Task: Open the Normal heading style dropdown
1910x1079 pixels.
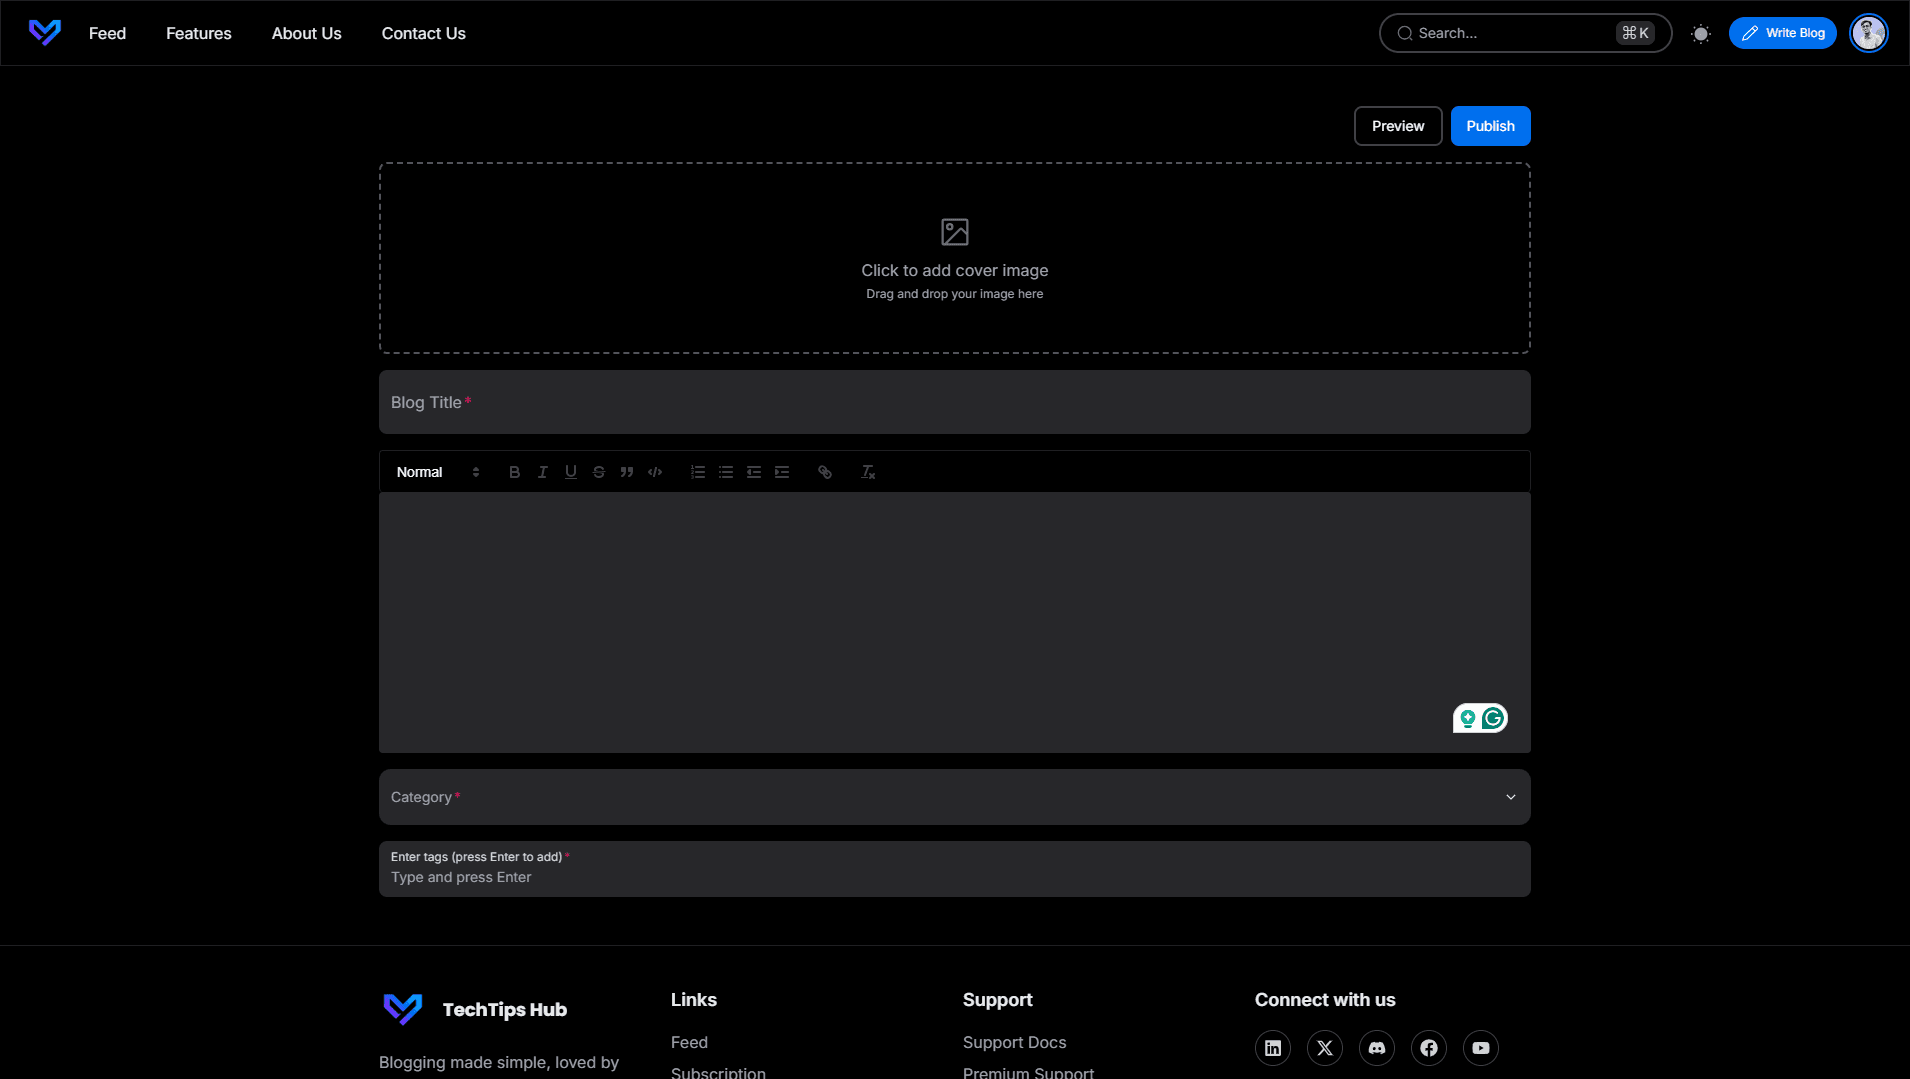Action: point(438,472)
